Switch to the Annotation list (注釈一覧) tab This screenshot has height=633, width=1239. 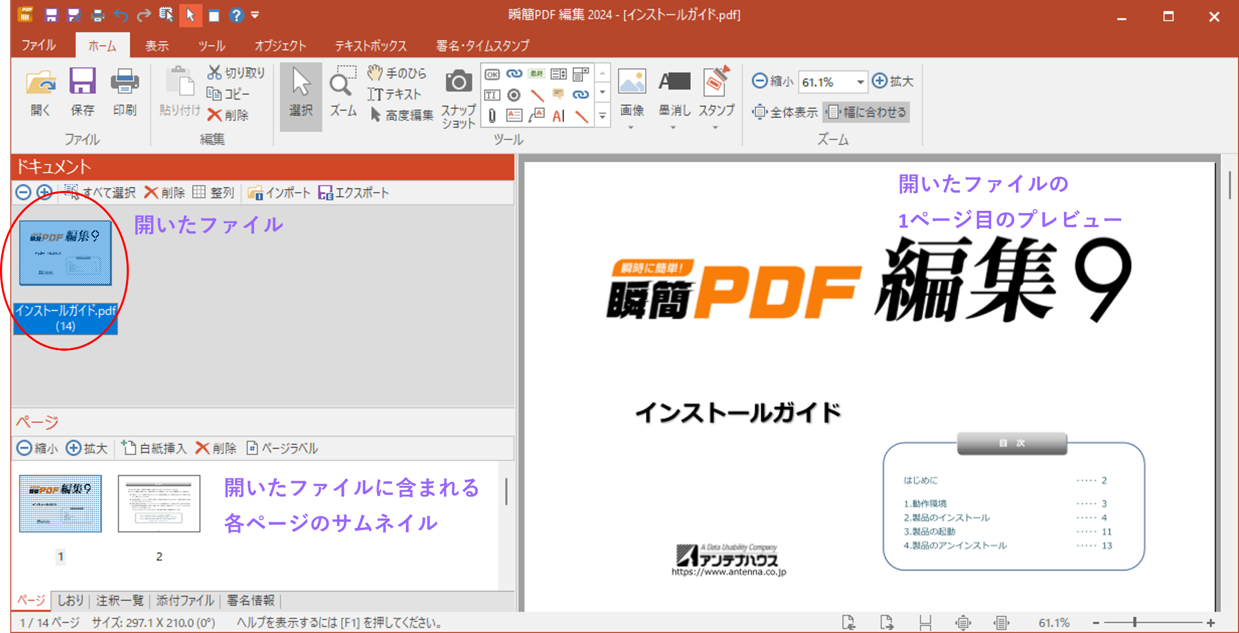[x=120, y=601]
